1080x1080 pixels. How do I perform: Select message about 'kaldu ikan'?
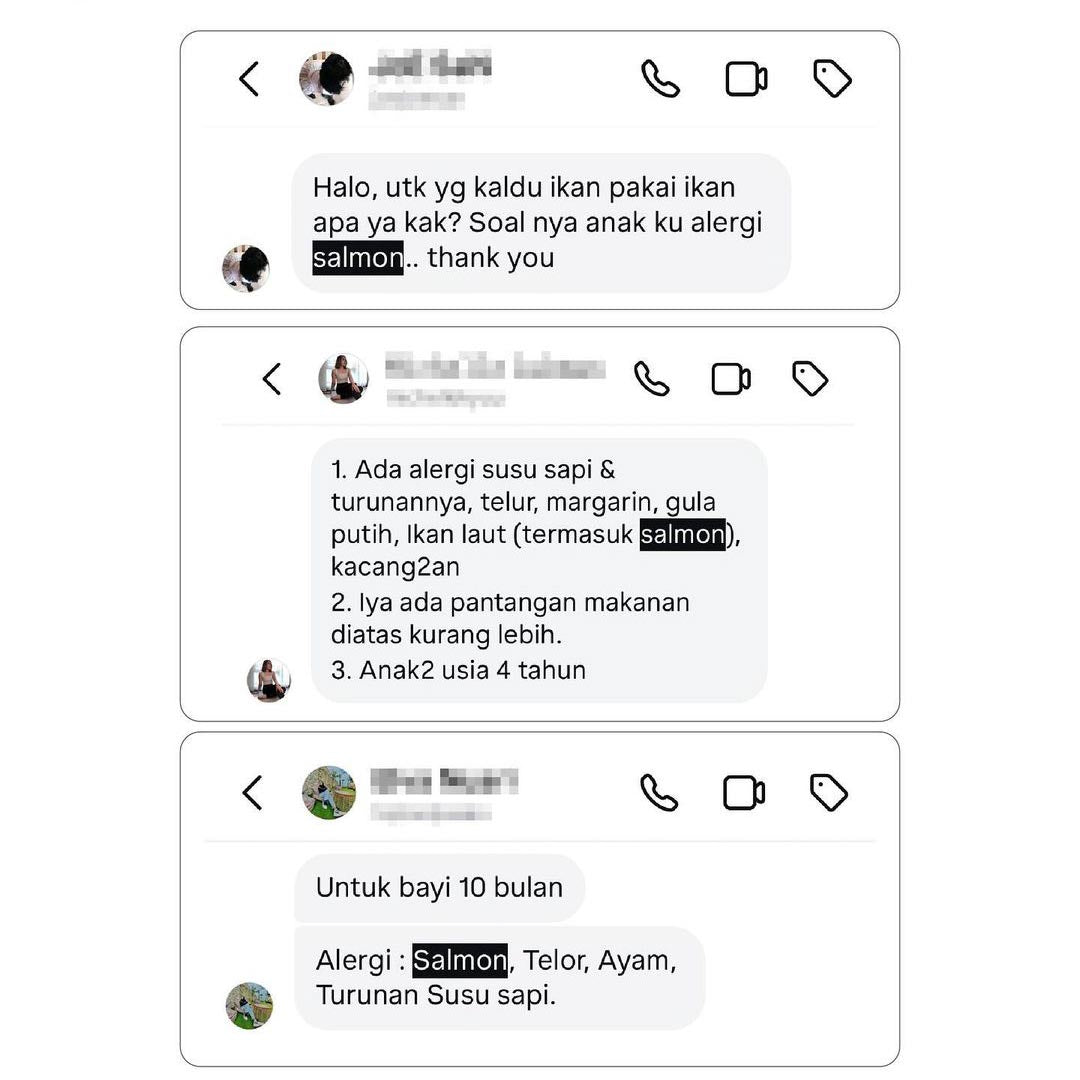tap(541, 223)
